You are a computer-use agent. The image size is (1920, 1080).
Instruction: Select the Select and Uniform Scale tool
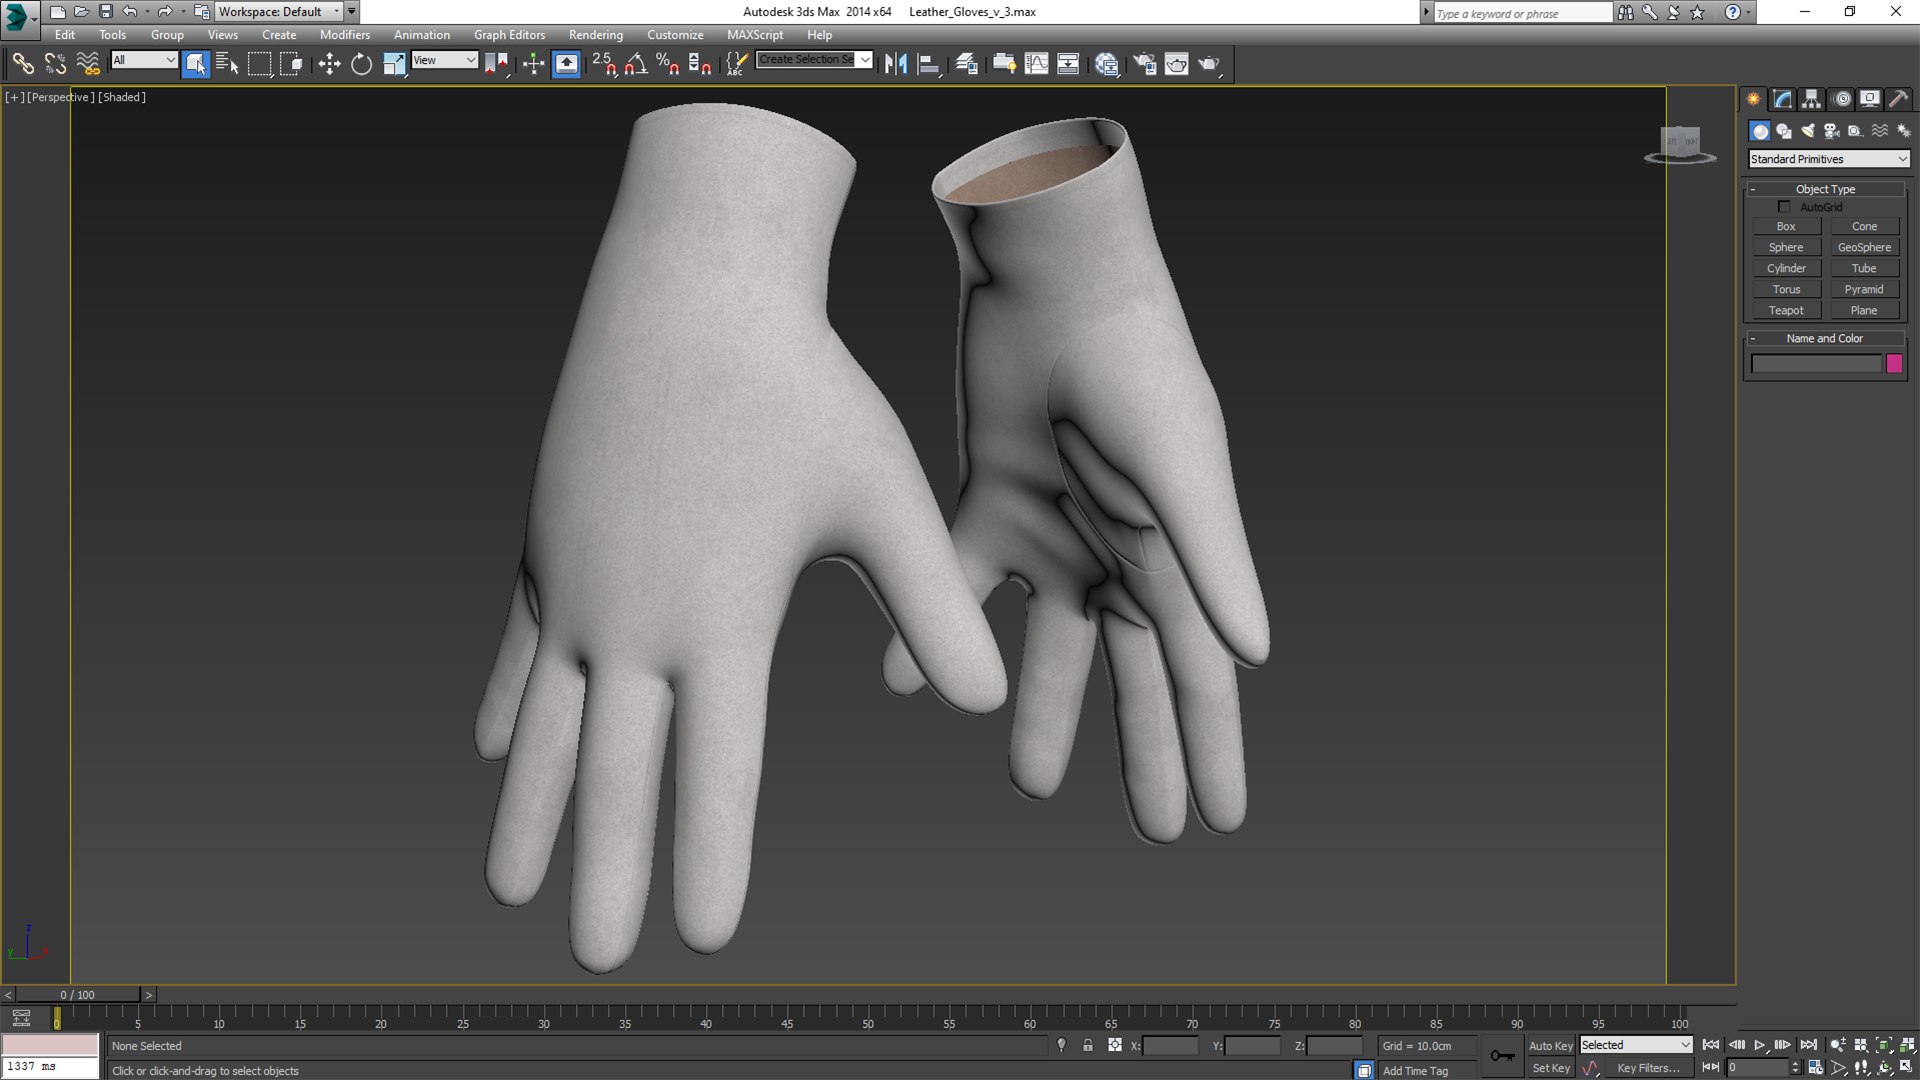click(394, 64)
